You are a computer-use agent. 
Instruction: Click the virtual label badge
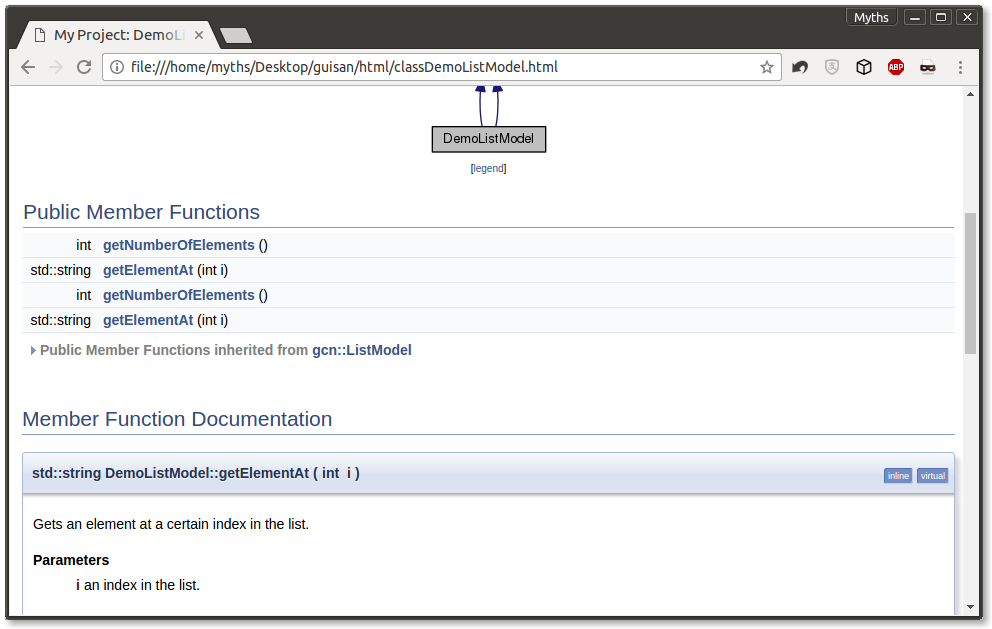tap(933, 476)
